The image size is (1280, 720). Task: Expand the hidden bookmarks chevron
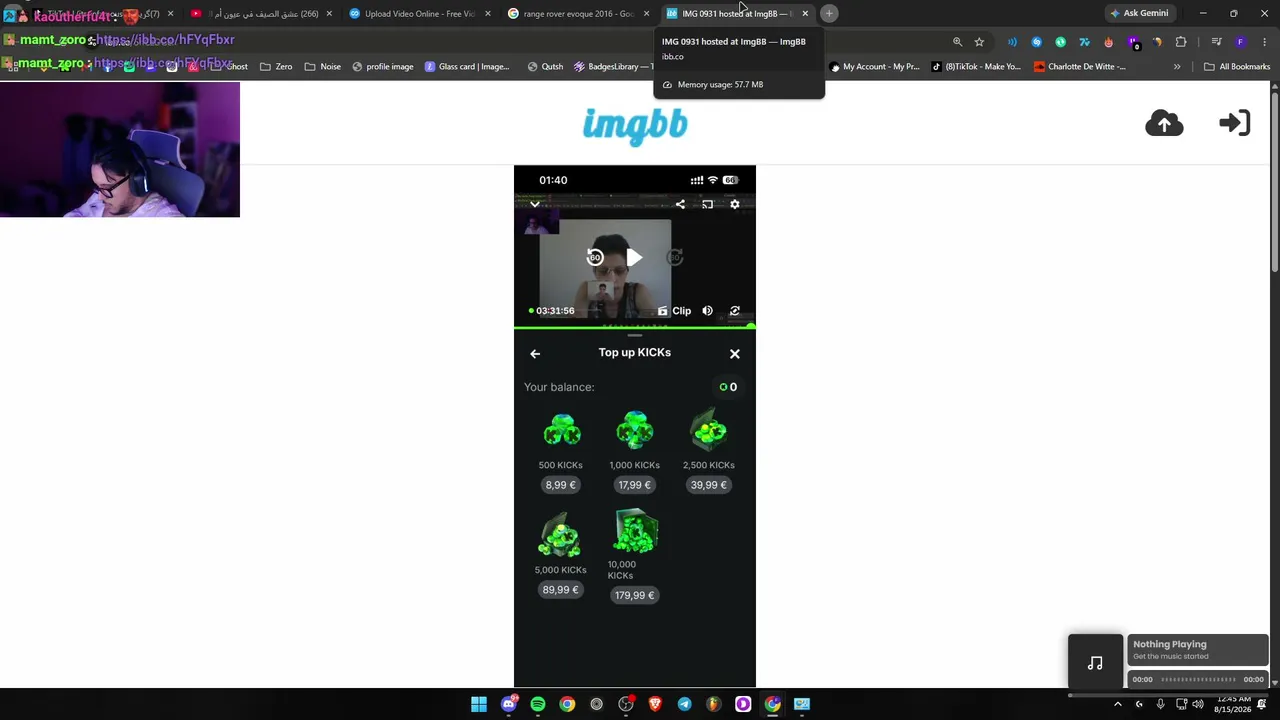pyautogui.click(x=1177, y=67)
